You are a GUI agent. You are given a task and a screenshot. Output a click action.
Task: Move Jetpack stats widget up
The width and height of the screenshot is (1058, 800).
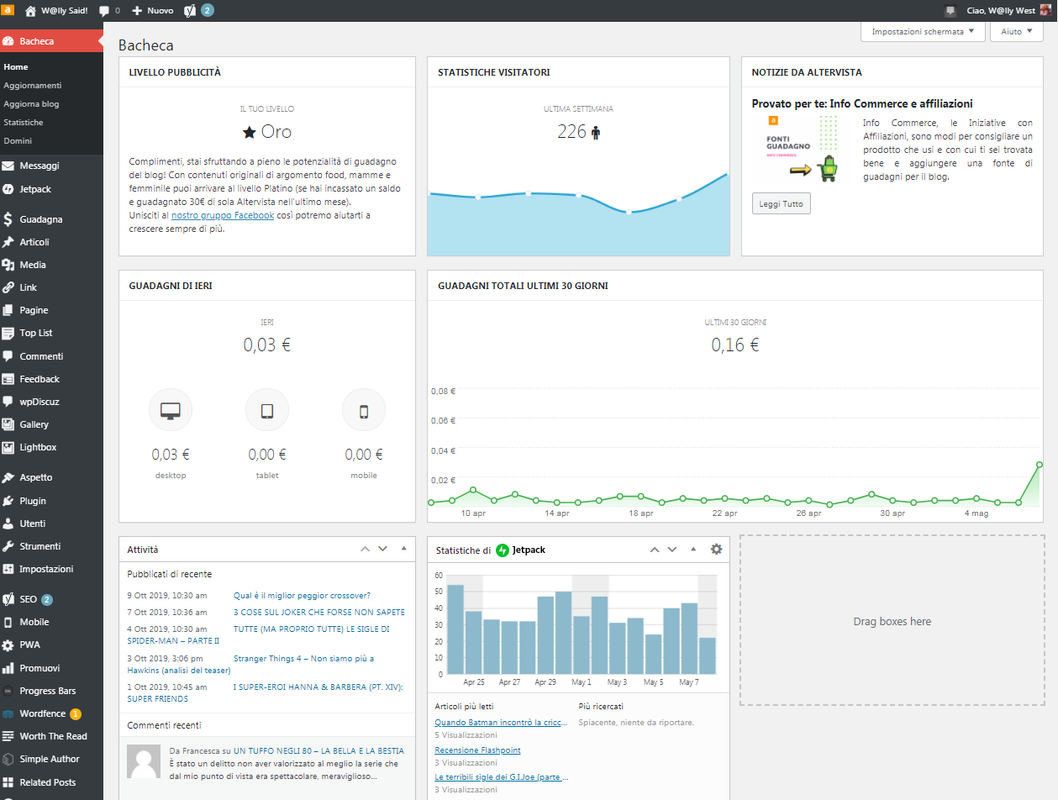655,550
